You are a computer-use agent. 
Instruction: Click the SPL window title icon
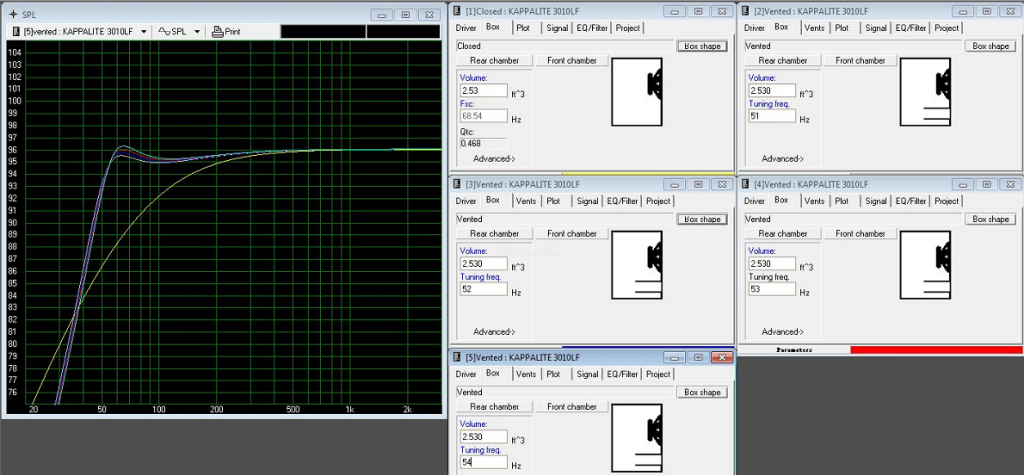[13, 14]
